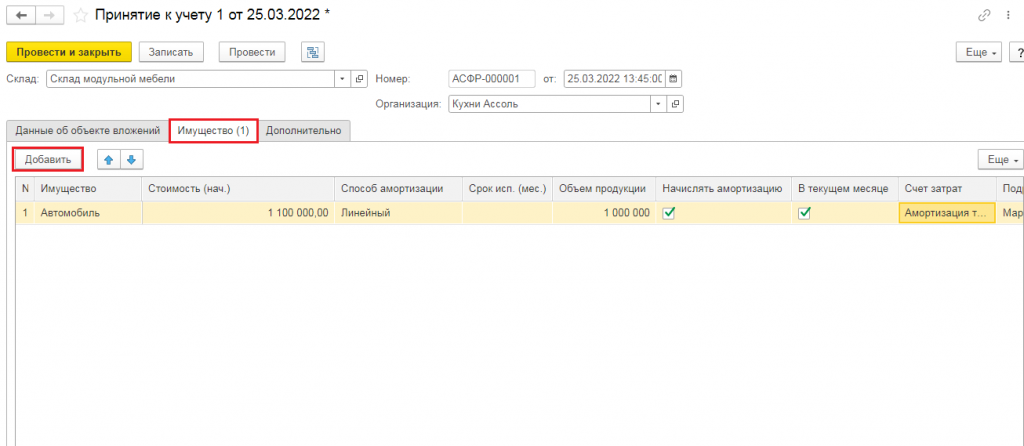Select the Имущество (1) tab
This screenshot has height=446, width=1024.
pos(214,131)
